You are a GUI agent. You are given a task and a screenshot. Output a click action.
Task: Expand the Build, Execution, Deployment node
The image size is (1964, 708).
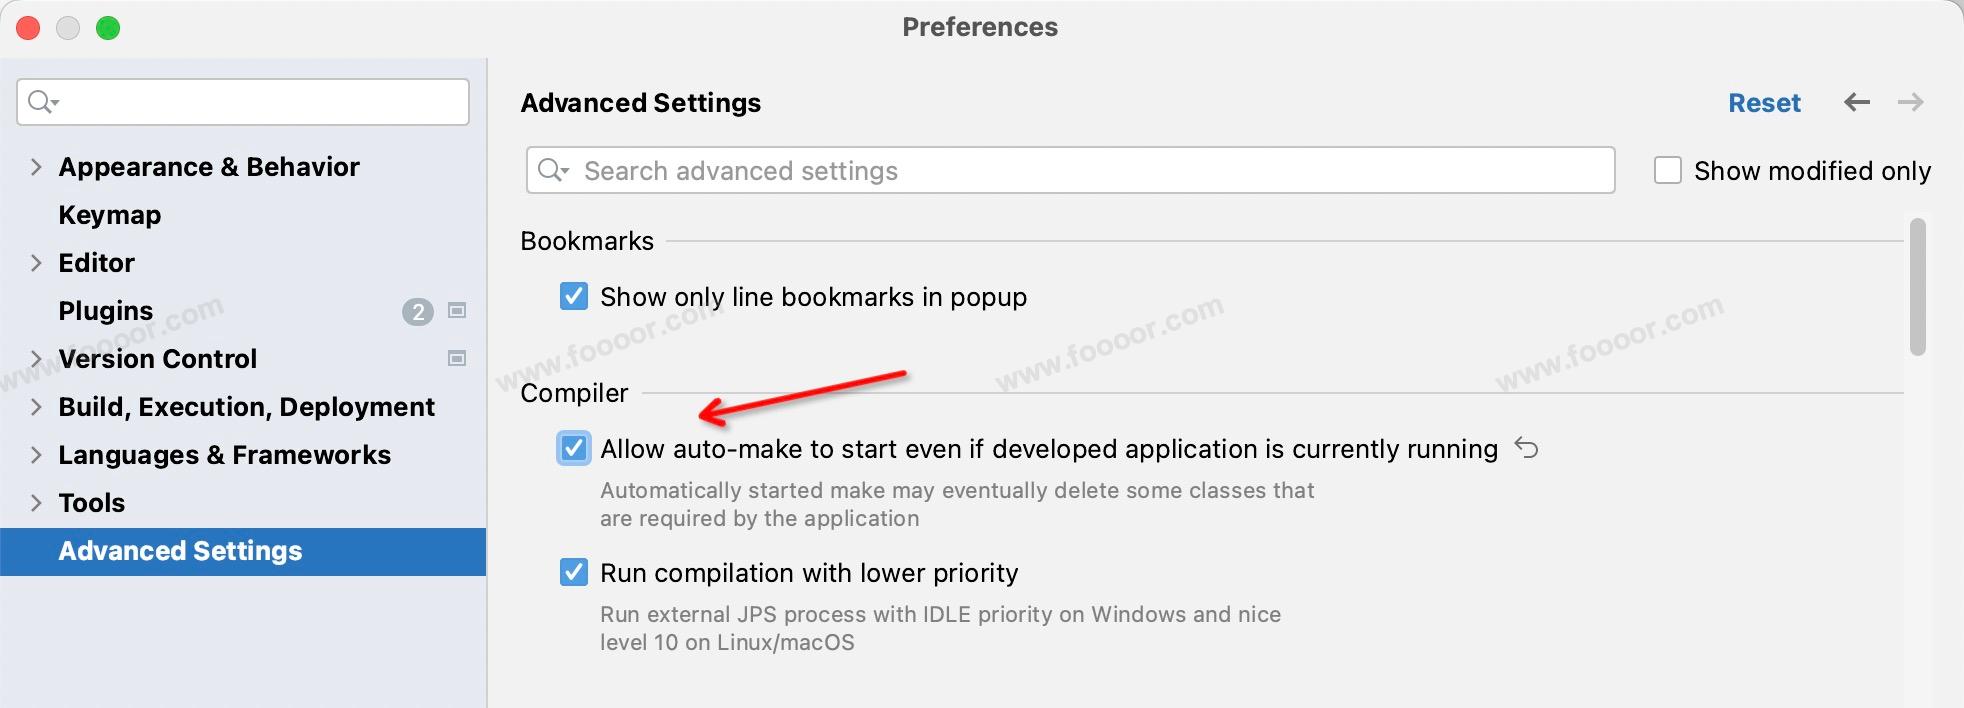coord(36,407)
